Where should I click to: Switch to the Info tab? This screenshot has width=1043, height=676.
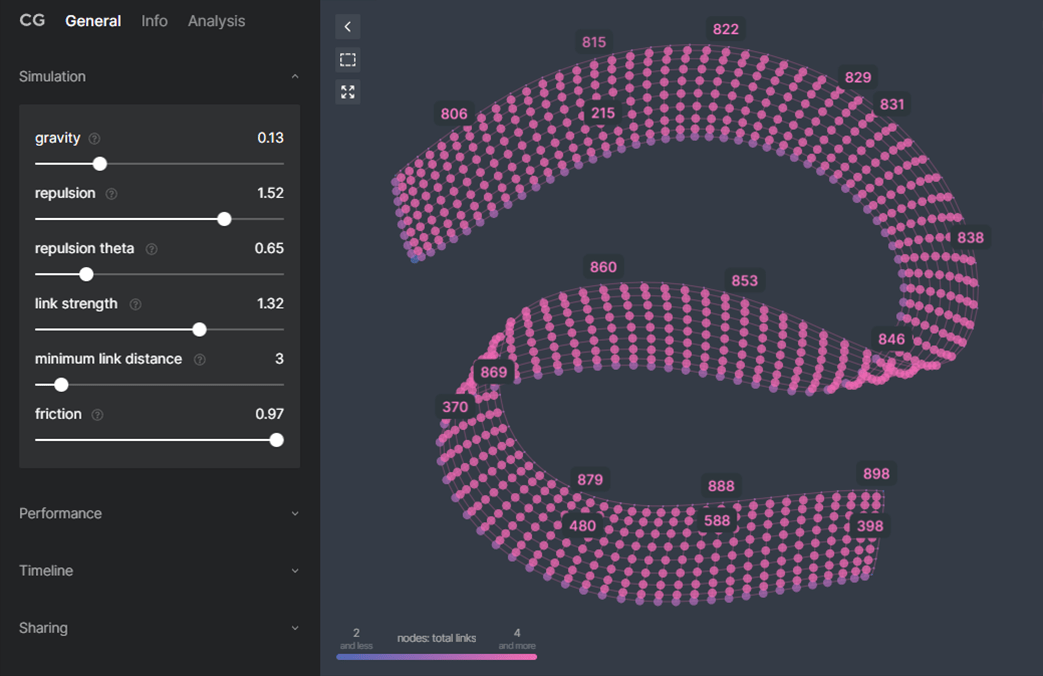pyautogui.click(x=154, y=21)
